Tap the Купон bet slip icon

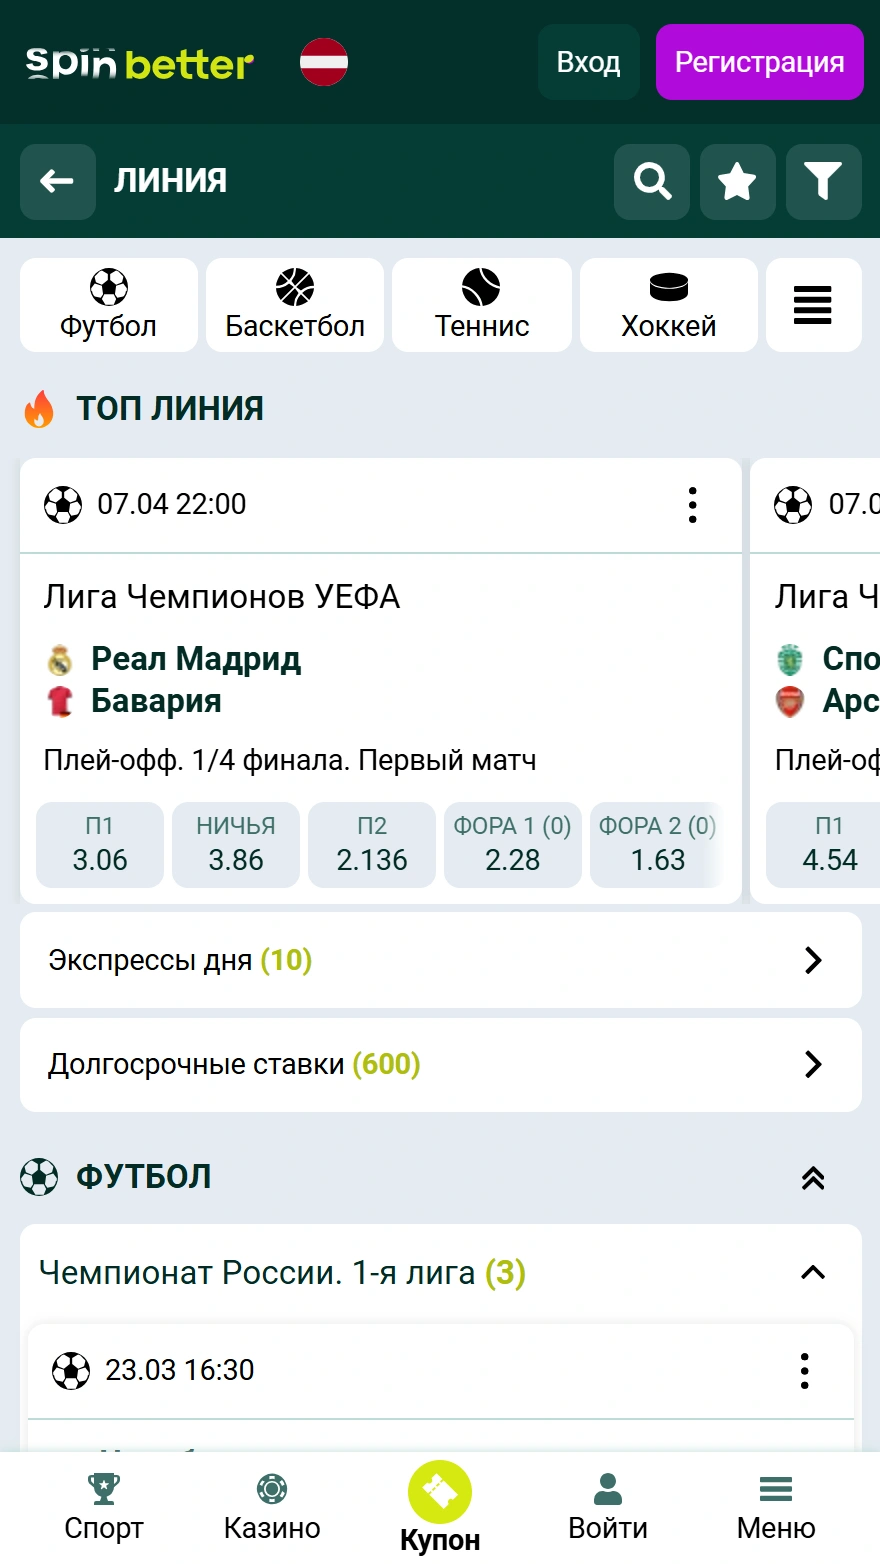[x=440, y=1492]
